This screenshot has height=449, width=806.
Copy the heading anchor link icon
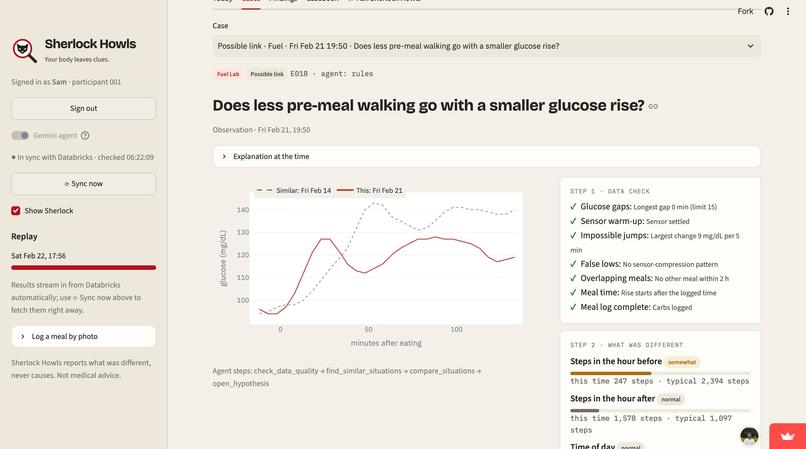pyautogui.click(x=653, y=106)
